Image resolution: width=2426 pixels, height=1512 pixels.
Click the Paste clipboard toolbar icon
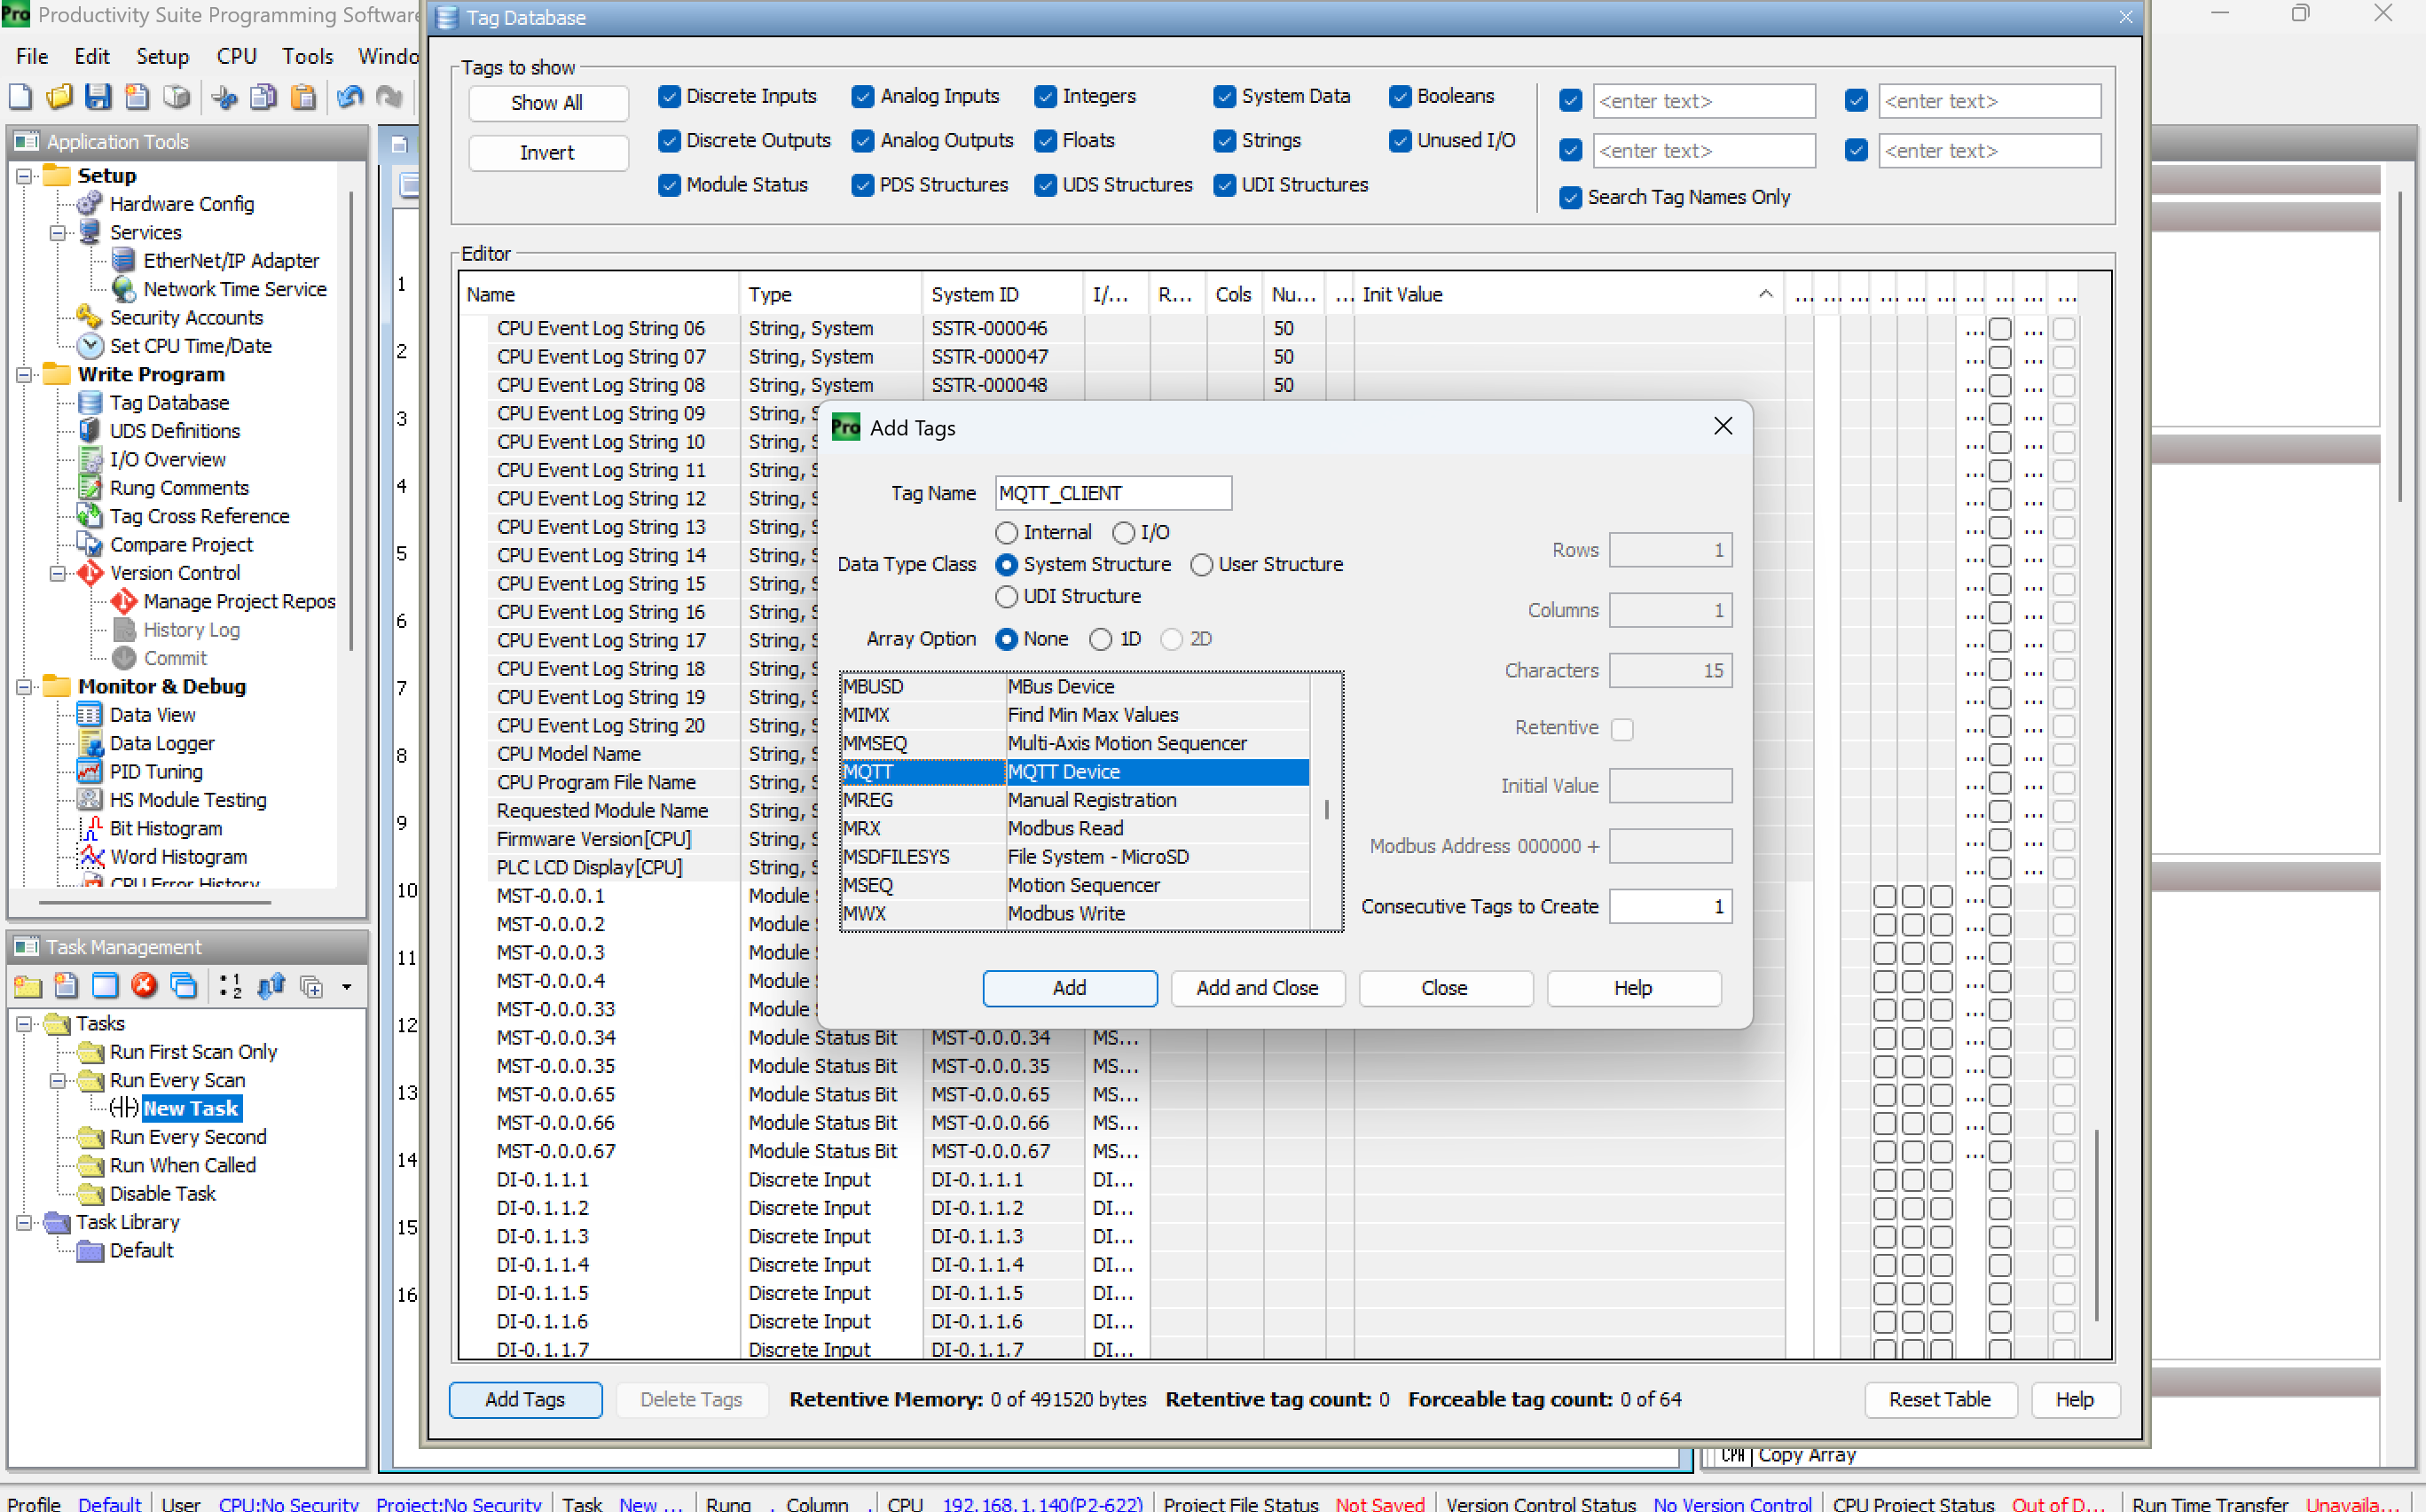[303, 97]
